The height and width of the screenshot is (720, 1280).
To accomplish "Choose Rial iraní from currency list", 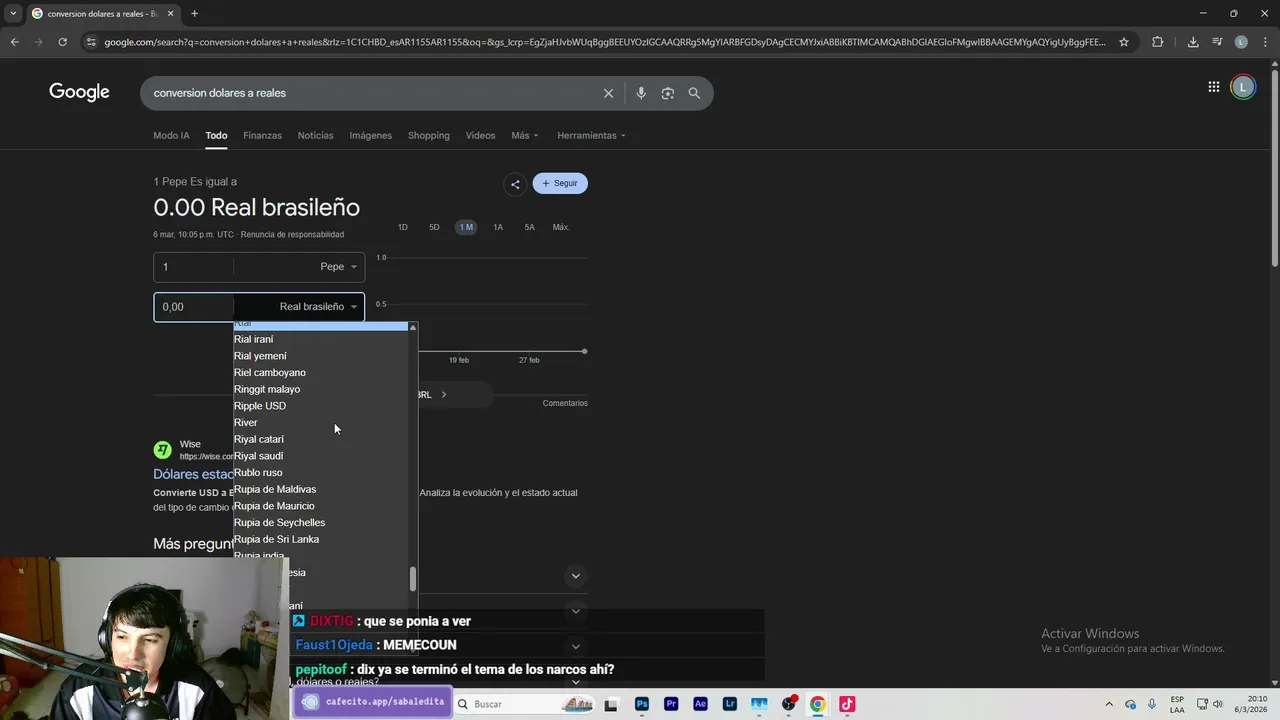I will coord(321,339).
